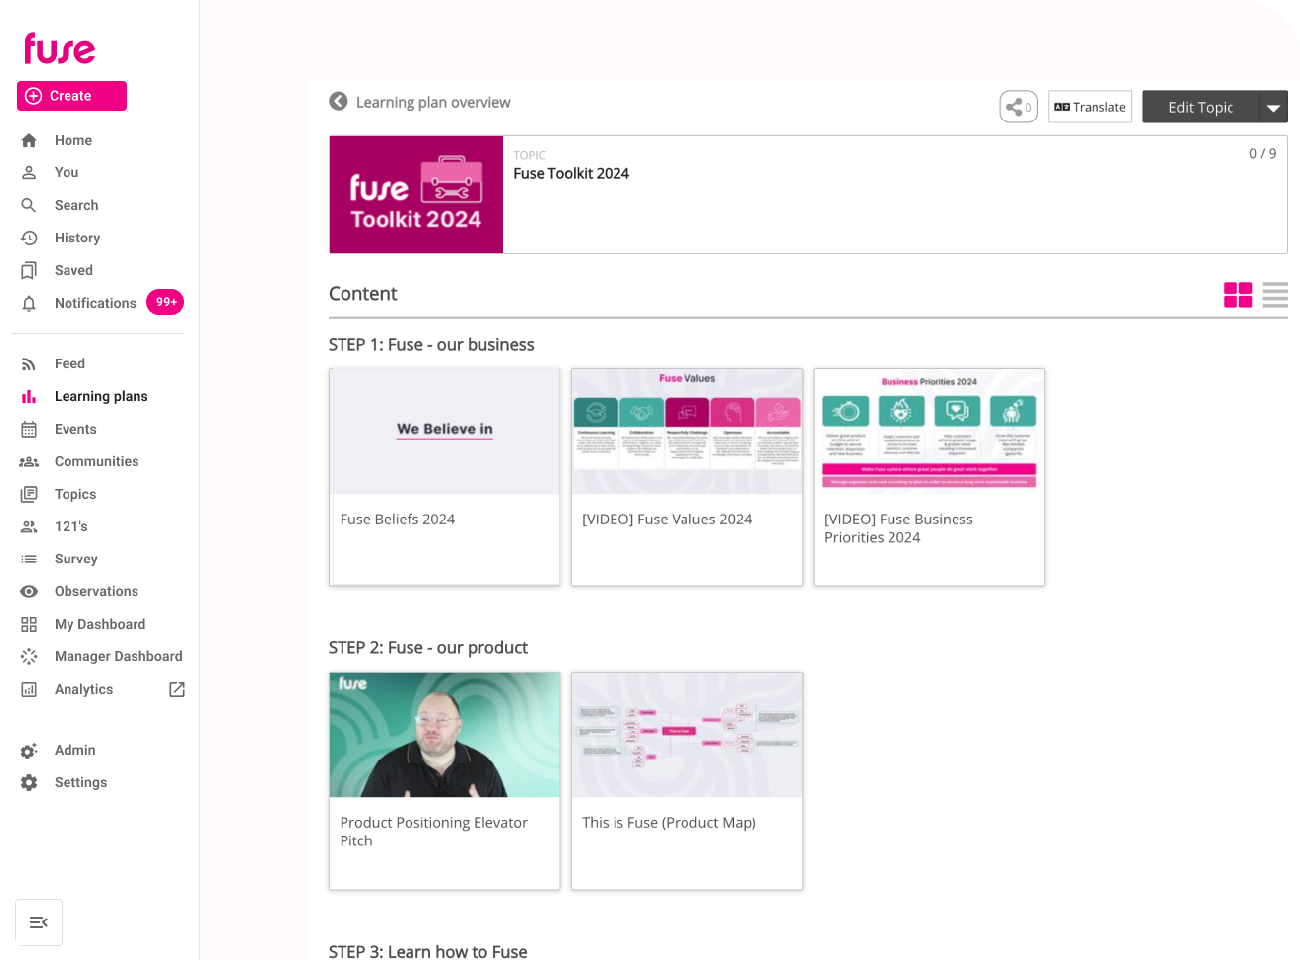Switch Content to grid view
Viewport: 1300px width, 960px height.
click(x=1238, y=294)
